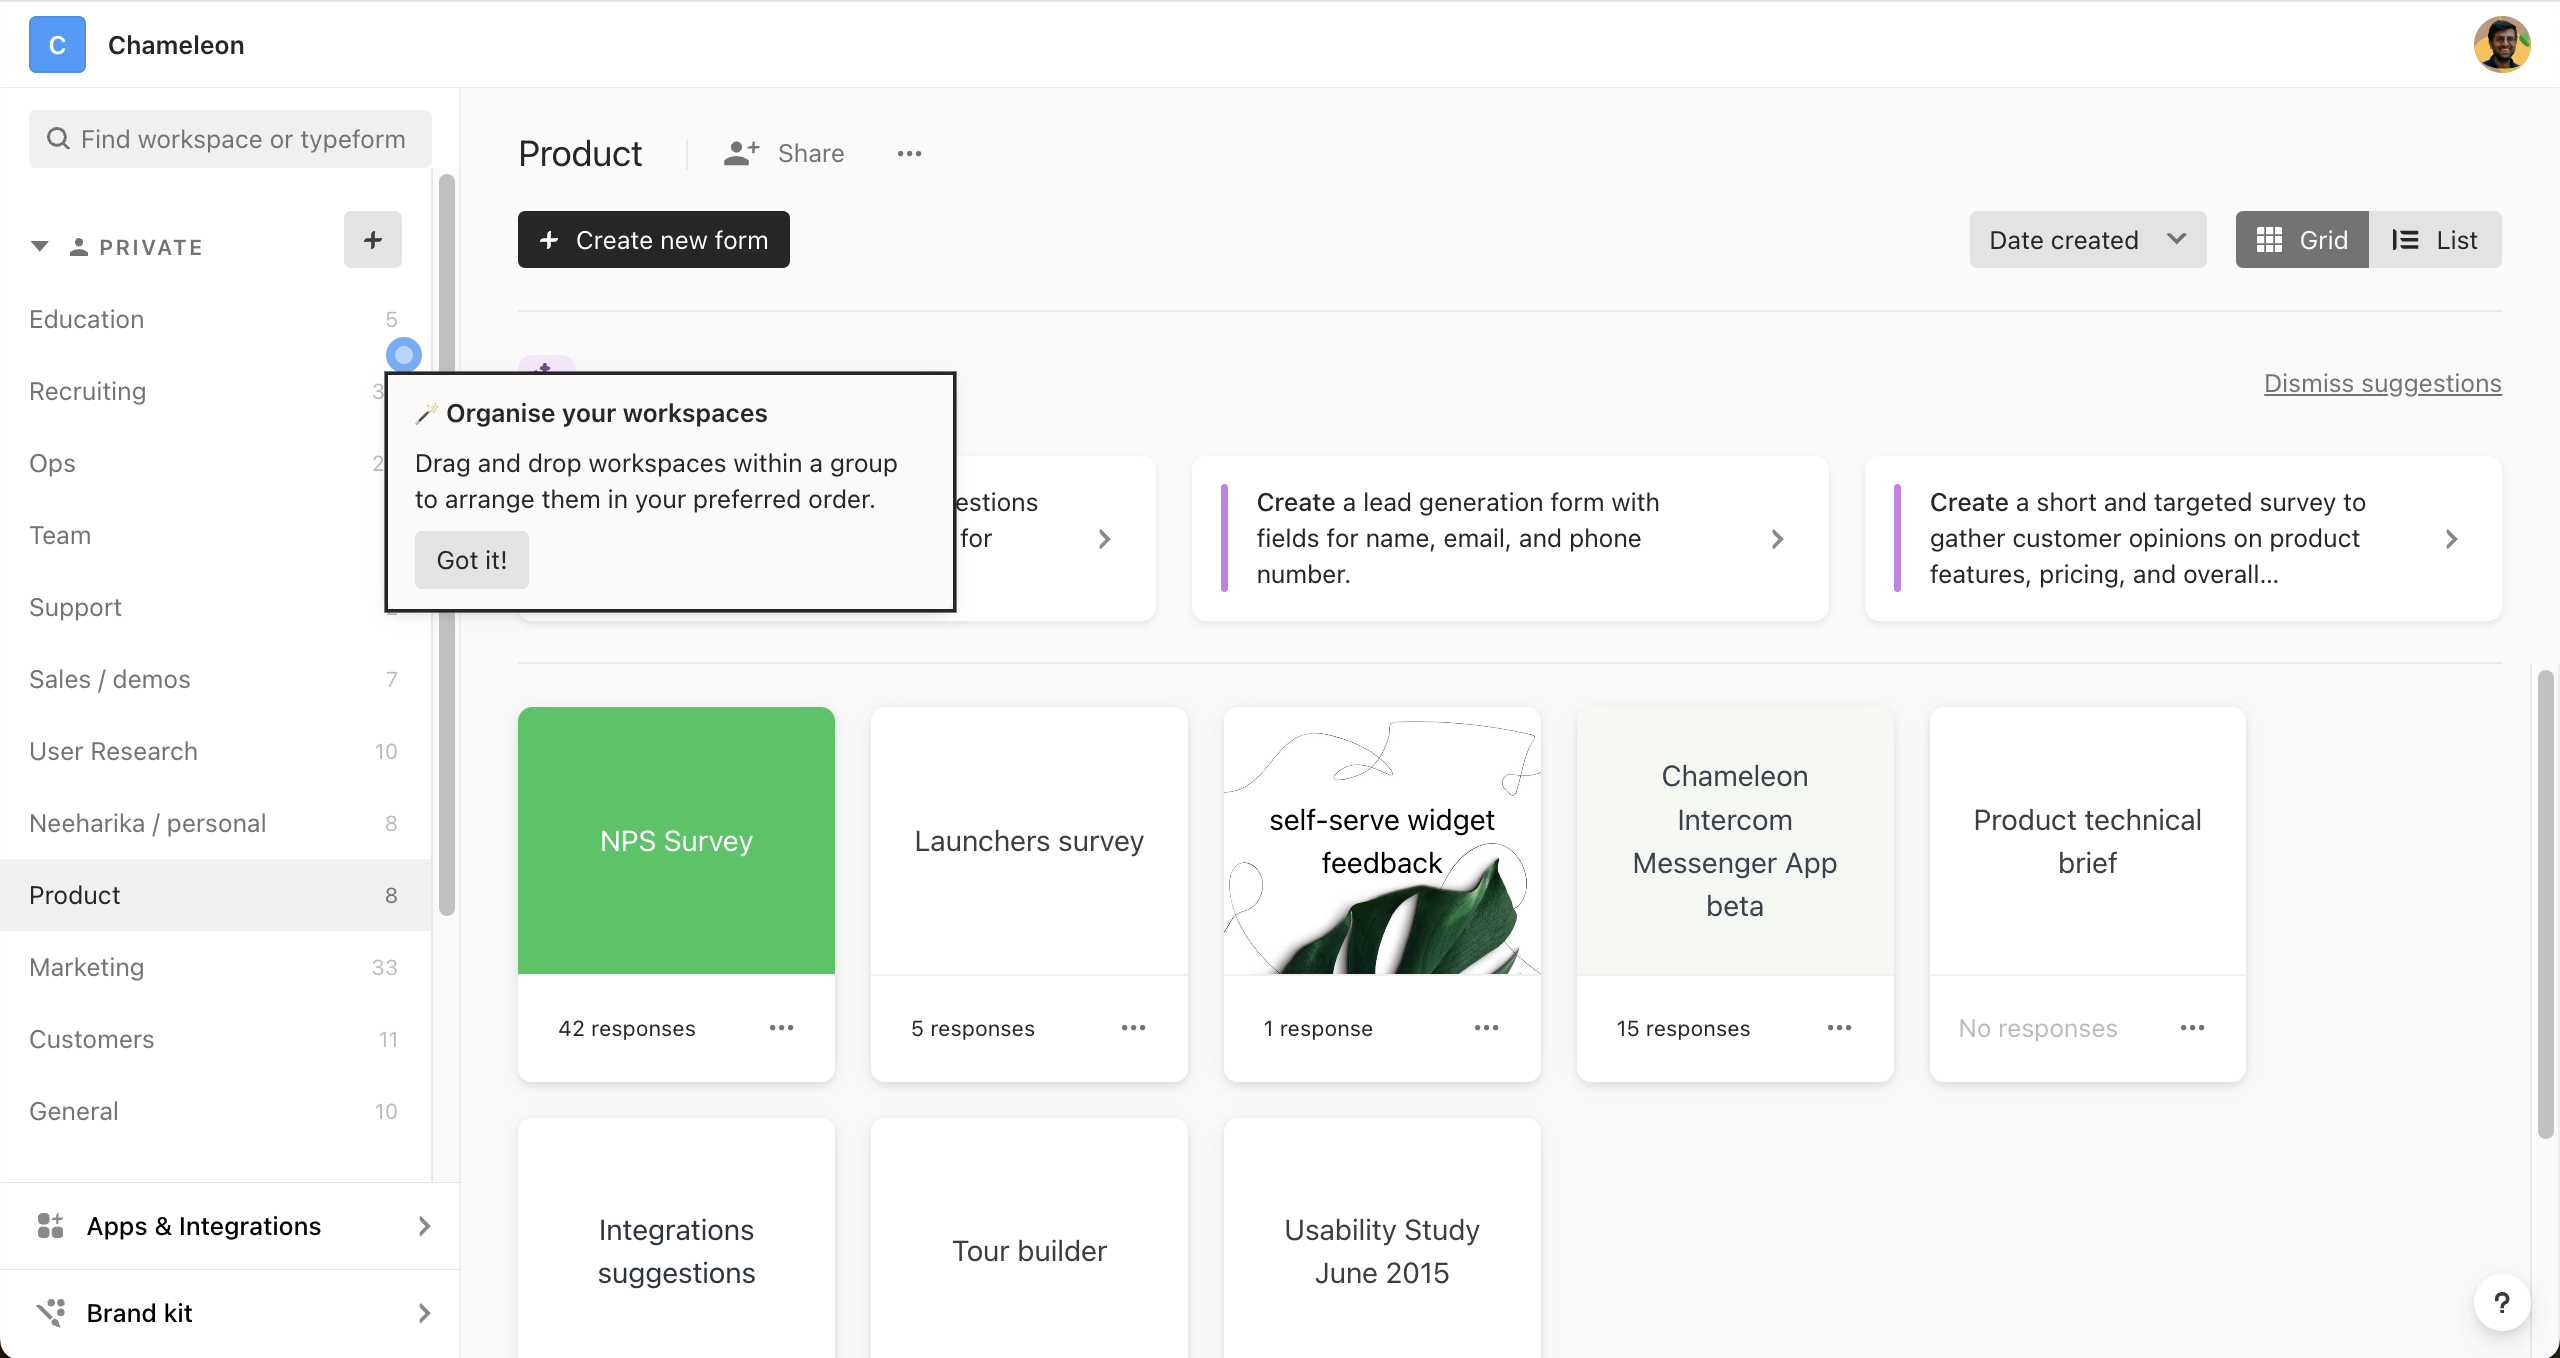Open the help question mark button
This screenshot has height=1358, width=2560.
click(x=2502, y=1303)
